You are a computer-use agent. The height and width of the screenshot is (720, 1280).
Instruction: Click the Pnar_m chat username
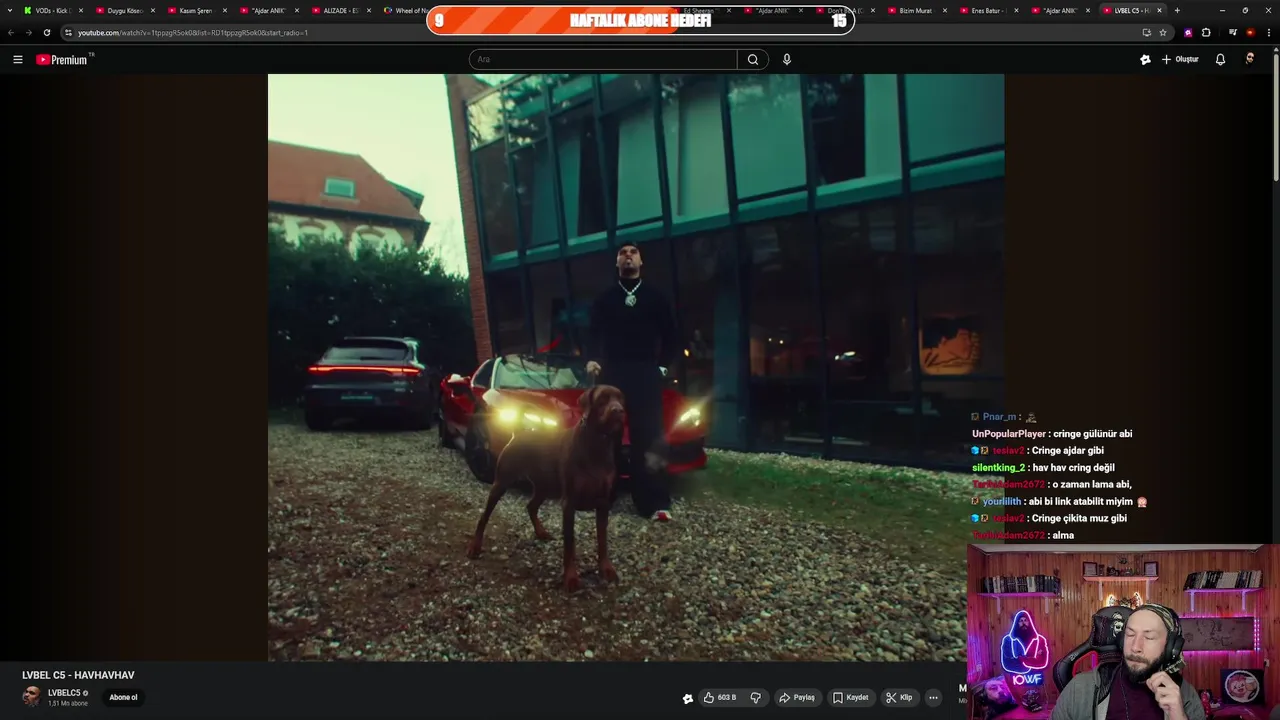[999, 417]
